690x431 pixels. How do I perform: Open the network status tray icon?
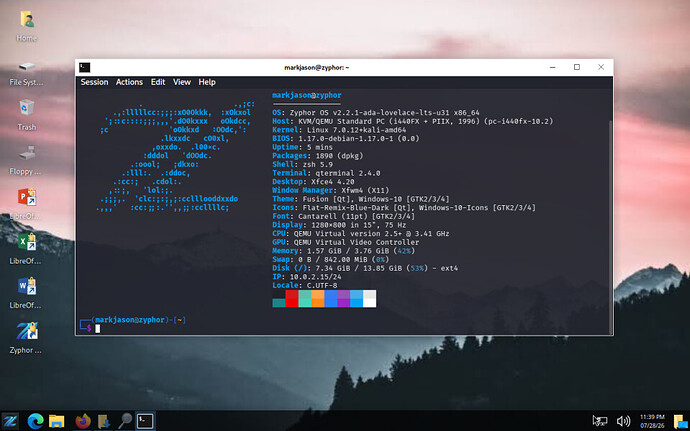pos(599,421)
